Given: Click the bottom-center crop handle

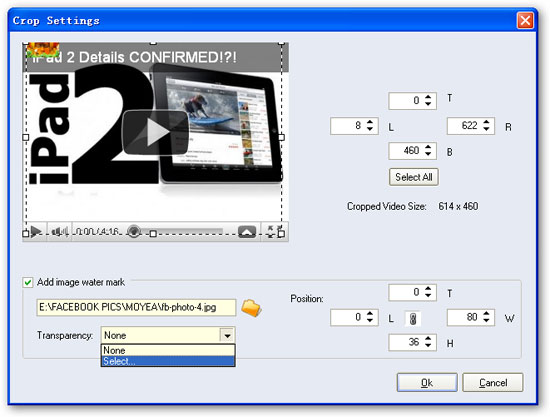Looking at the screenshot, I should [153, 234].
